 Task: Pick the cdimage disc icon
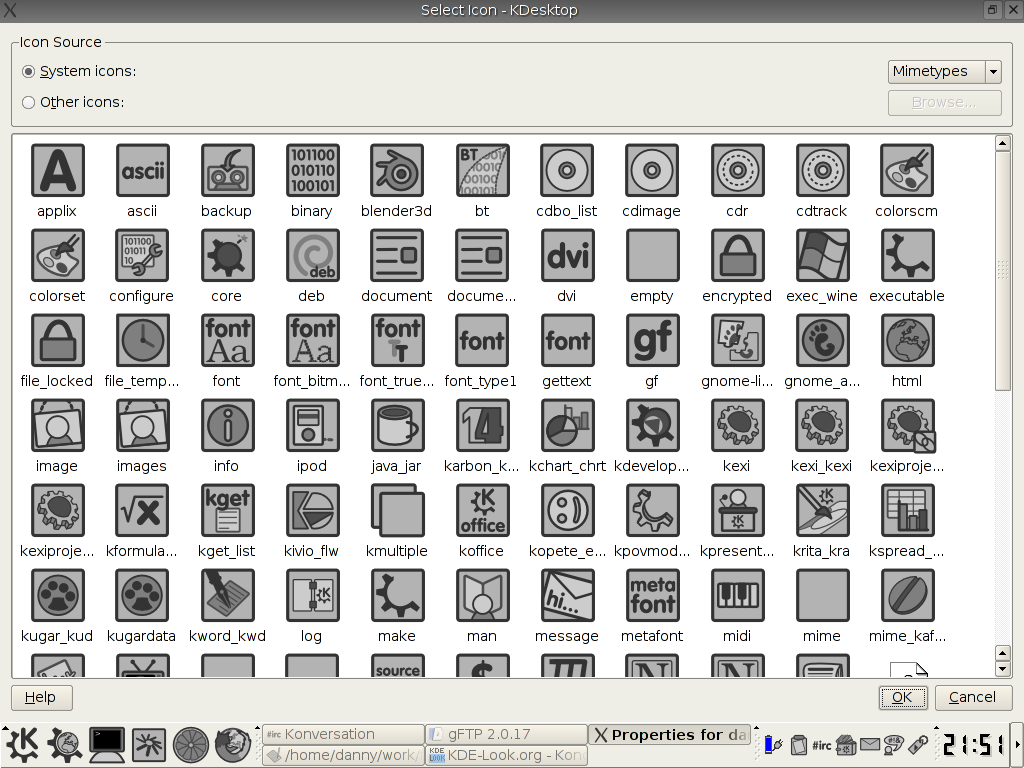click(x=652, y=170)
